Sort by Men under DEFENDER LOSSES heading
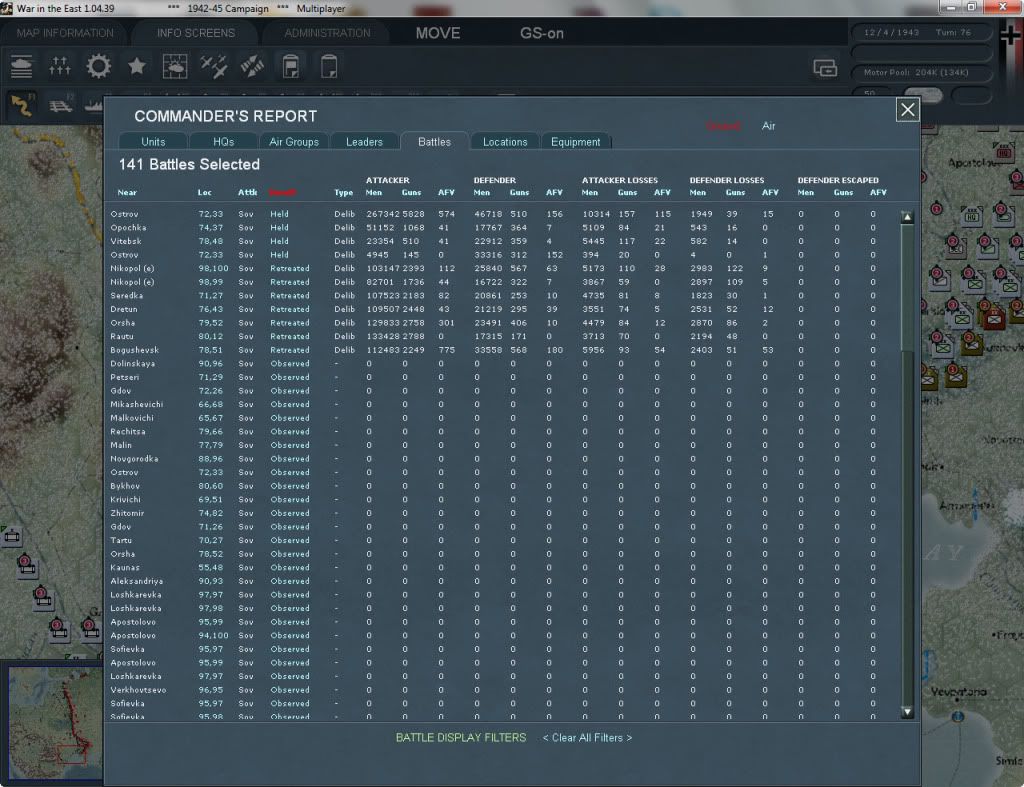 tap(697, 193)
